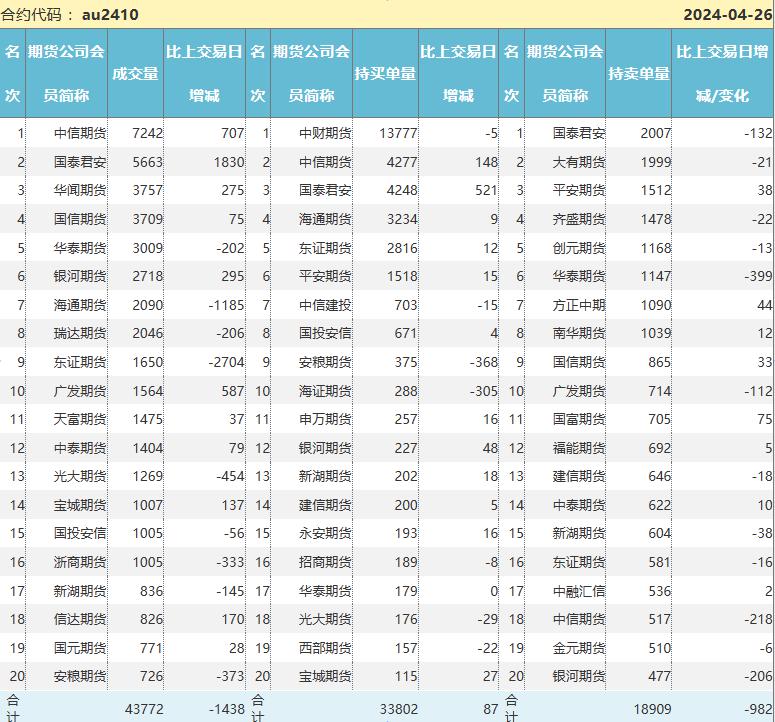Select volume value 7242
Viewport: 775px width, 722px height.
tap(147, 133)
